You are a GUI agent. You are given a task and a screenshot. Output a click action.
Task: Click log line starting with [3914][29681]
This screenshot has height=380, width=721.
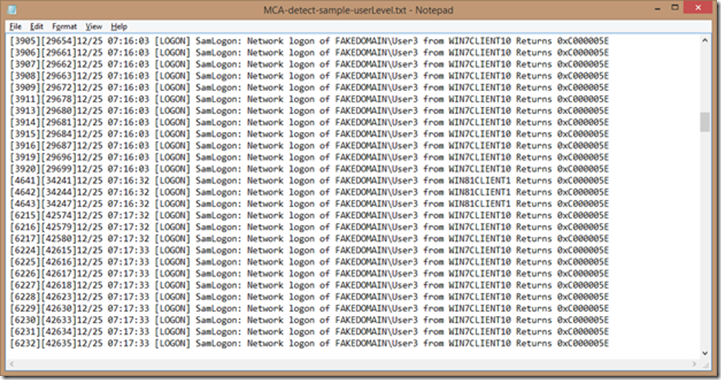tap(309, 122)
